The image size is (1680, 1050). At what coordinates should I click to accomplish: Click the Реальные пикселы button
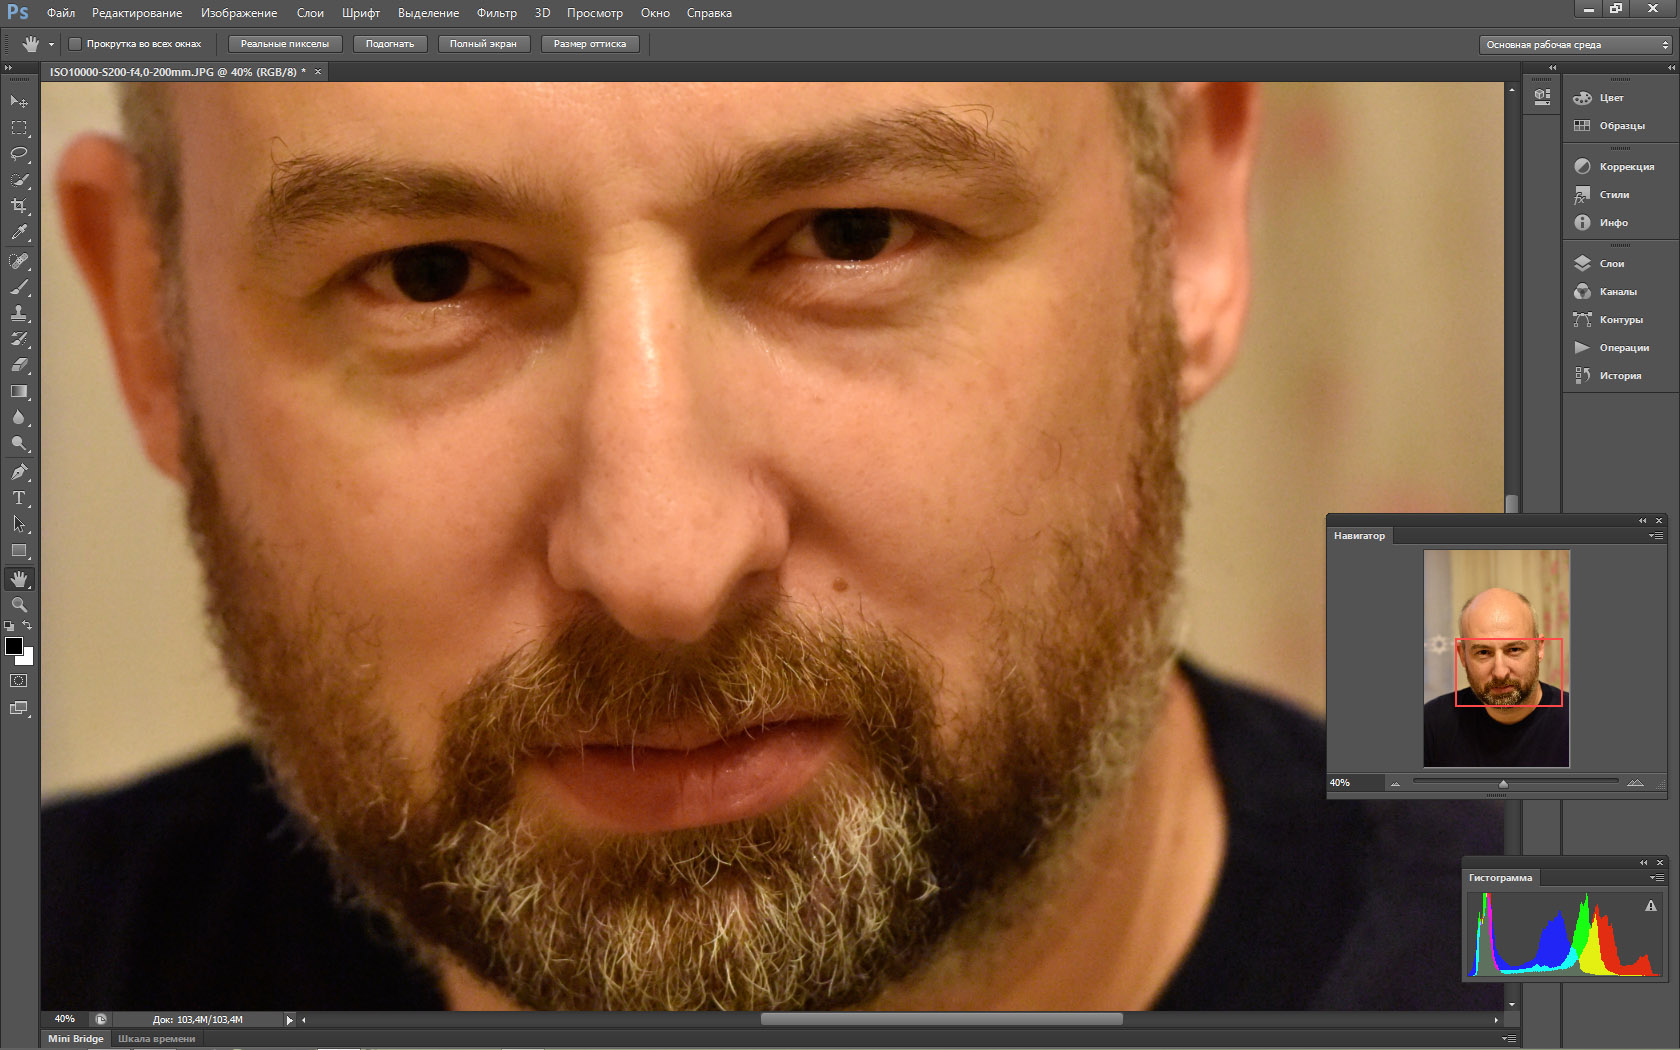[x=285, y=44]
